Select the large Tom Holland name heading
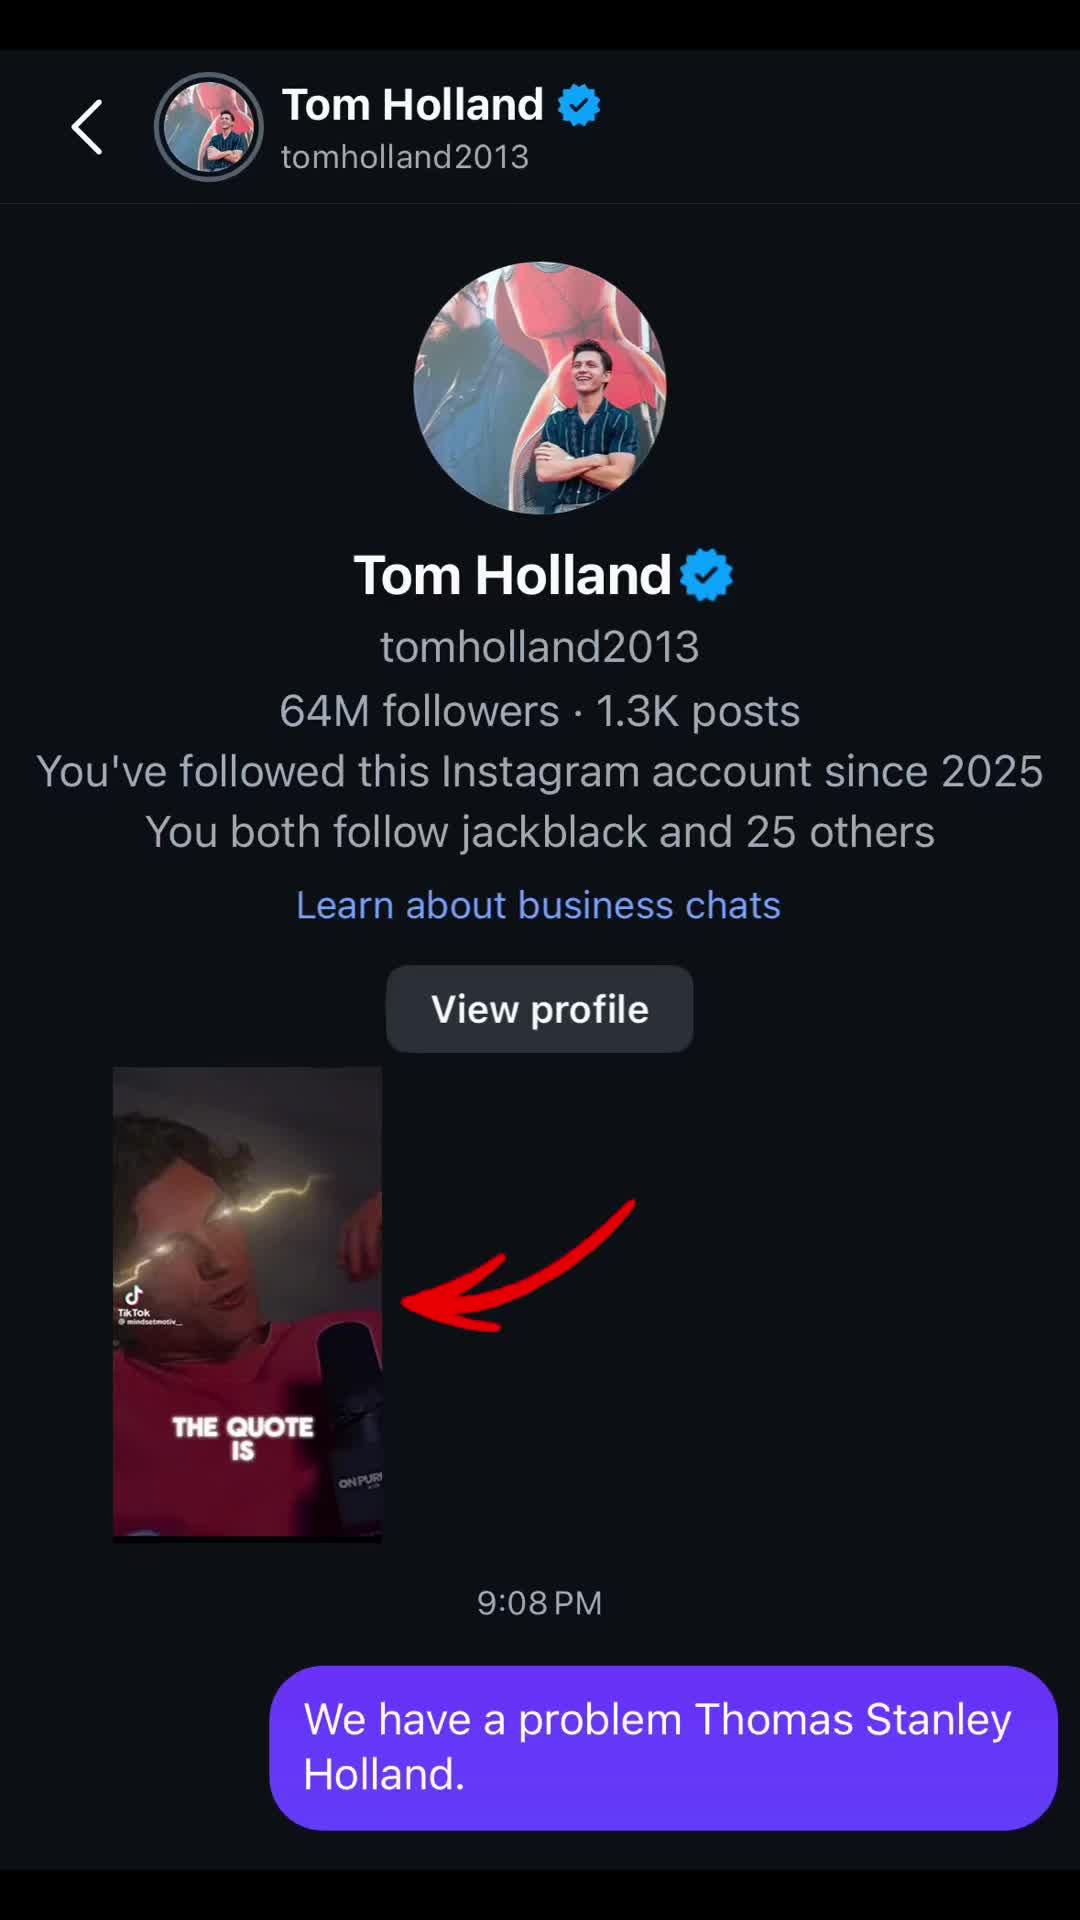Viewport: 1080px width, 1920px height. [x=512, y=575]
